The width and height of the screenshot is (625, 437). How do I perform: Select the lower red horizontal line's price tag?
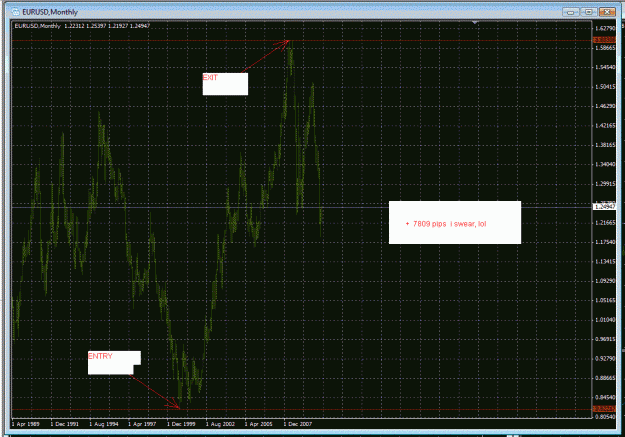(x=604, y=409)
